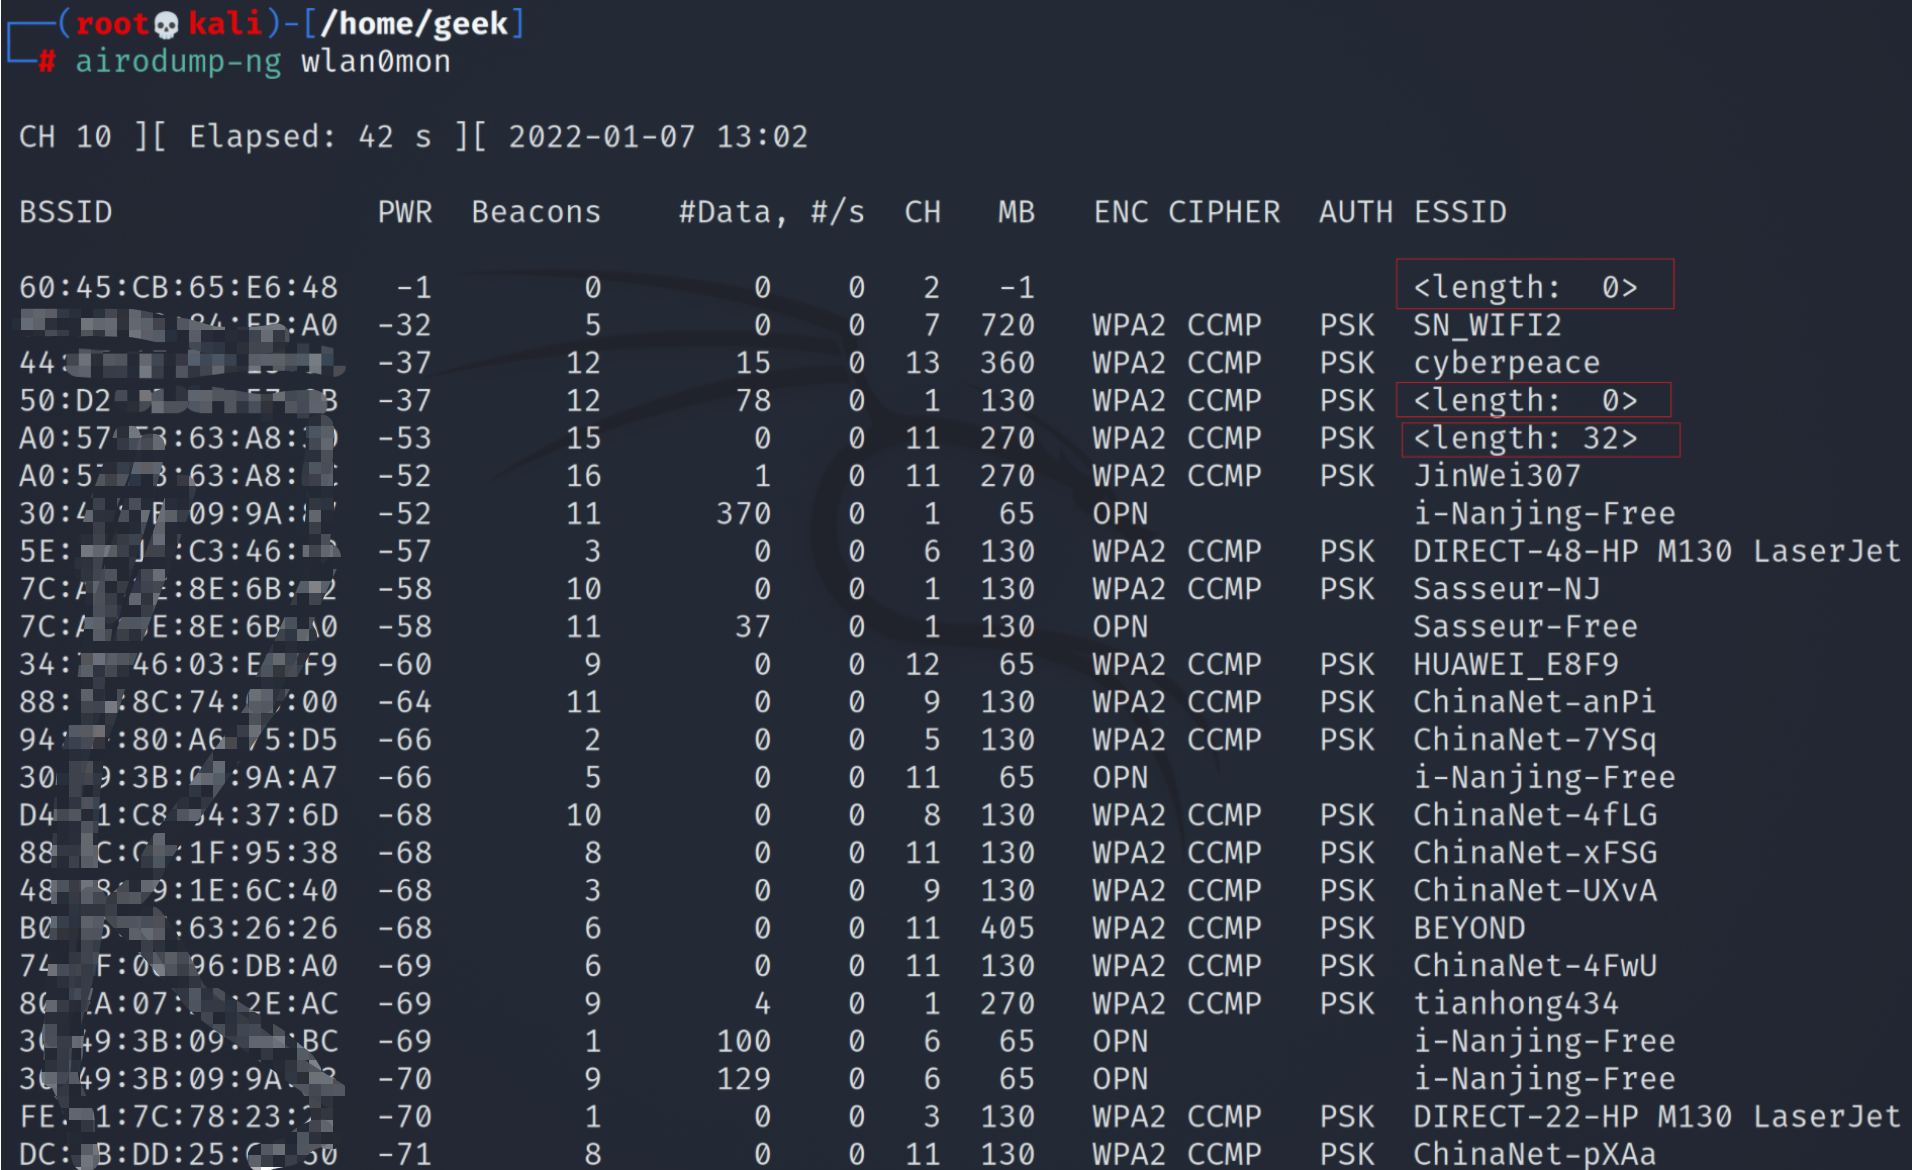Select the wlan0mon interface argument
The image size is (1912, 1170).
(376, 62)
